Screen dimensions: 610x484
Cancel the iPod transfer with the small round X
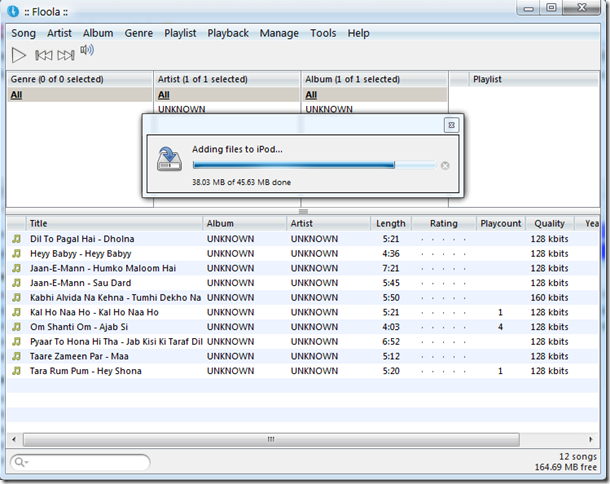pyautogui.click(x=445, y=166)
